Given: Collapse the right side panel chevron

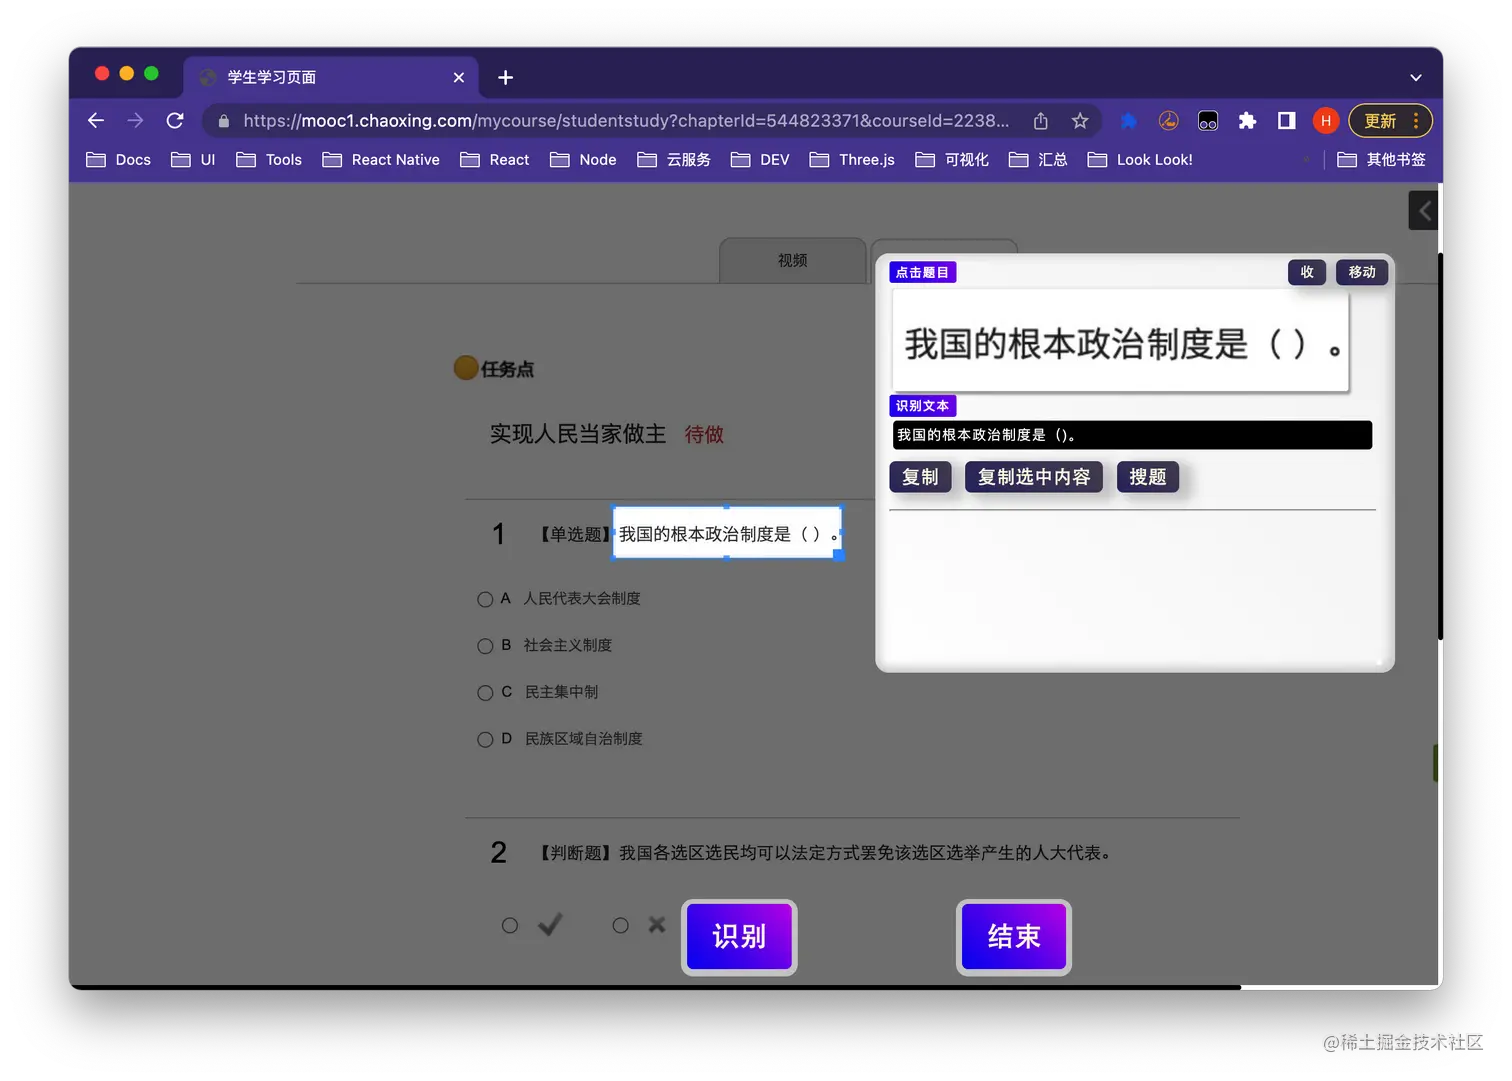Looking at the screenshot, I should tap(1422, 210).
